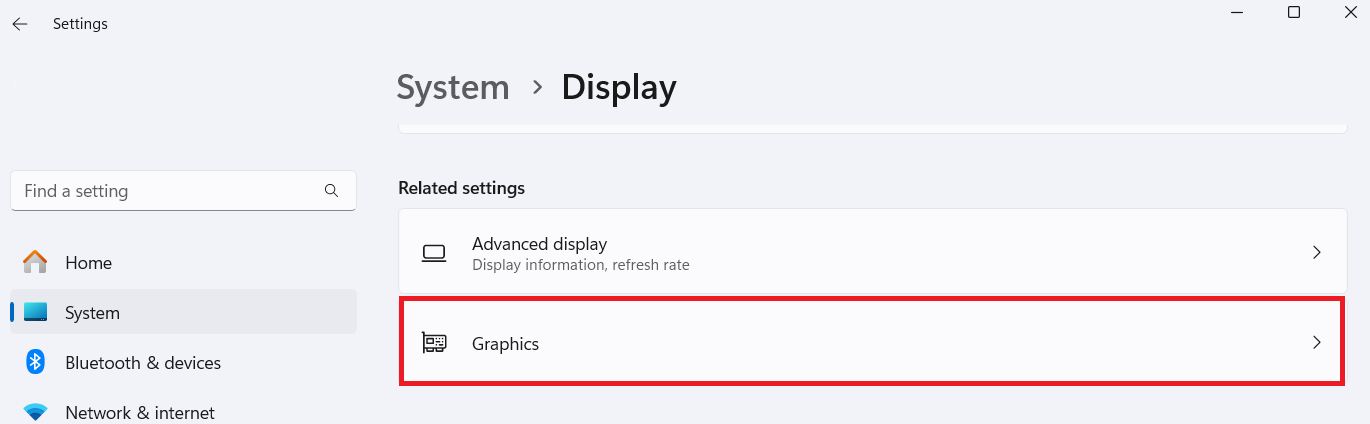Expand the Advanced display chevron arrow
Viewport: 1370px width, 424px height.
(x=1317, y=253)
